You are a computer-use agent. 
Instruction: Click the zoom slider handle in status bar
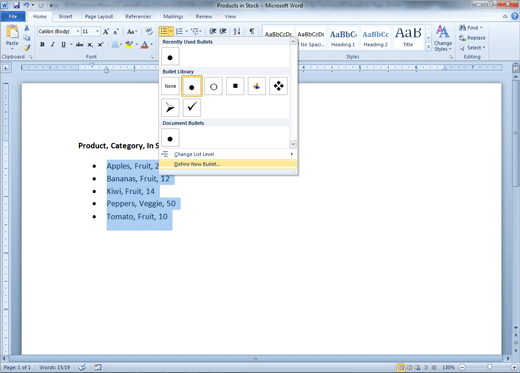click(x=489, y=367)
